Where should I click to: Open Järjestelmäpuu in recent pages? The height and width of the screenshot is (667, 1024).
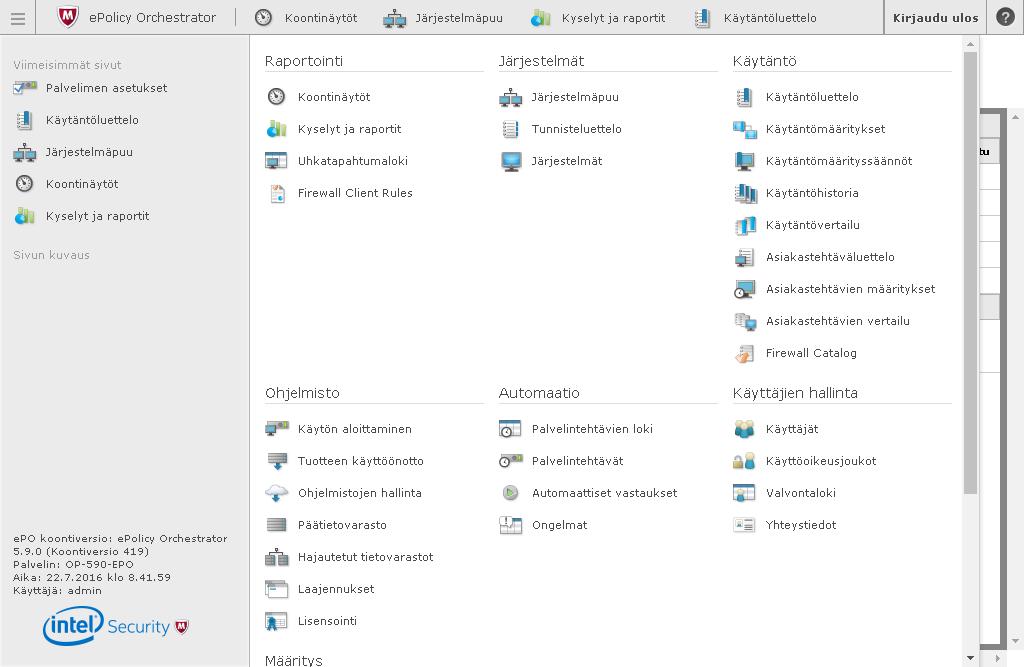click(x=89, y=152)
